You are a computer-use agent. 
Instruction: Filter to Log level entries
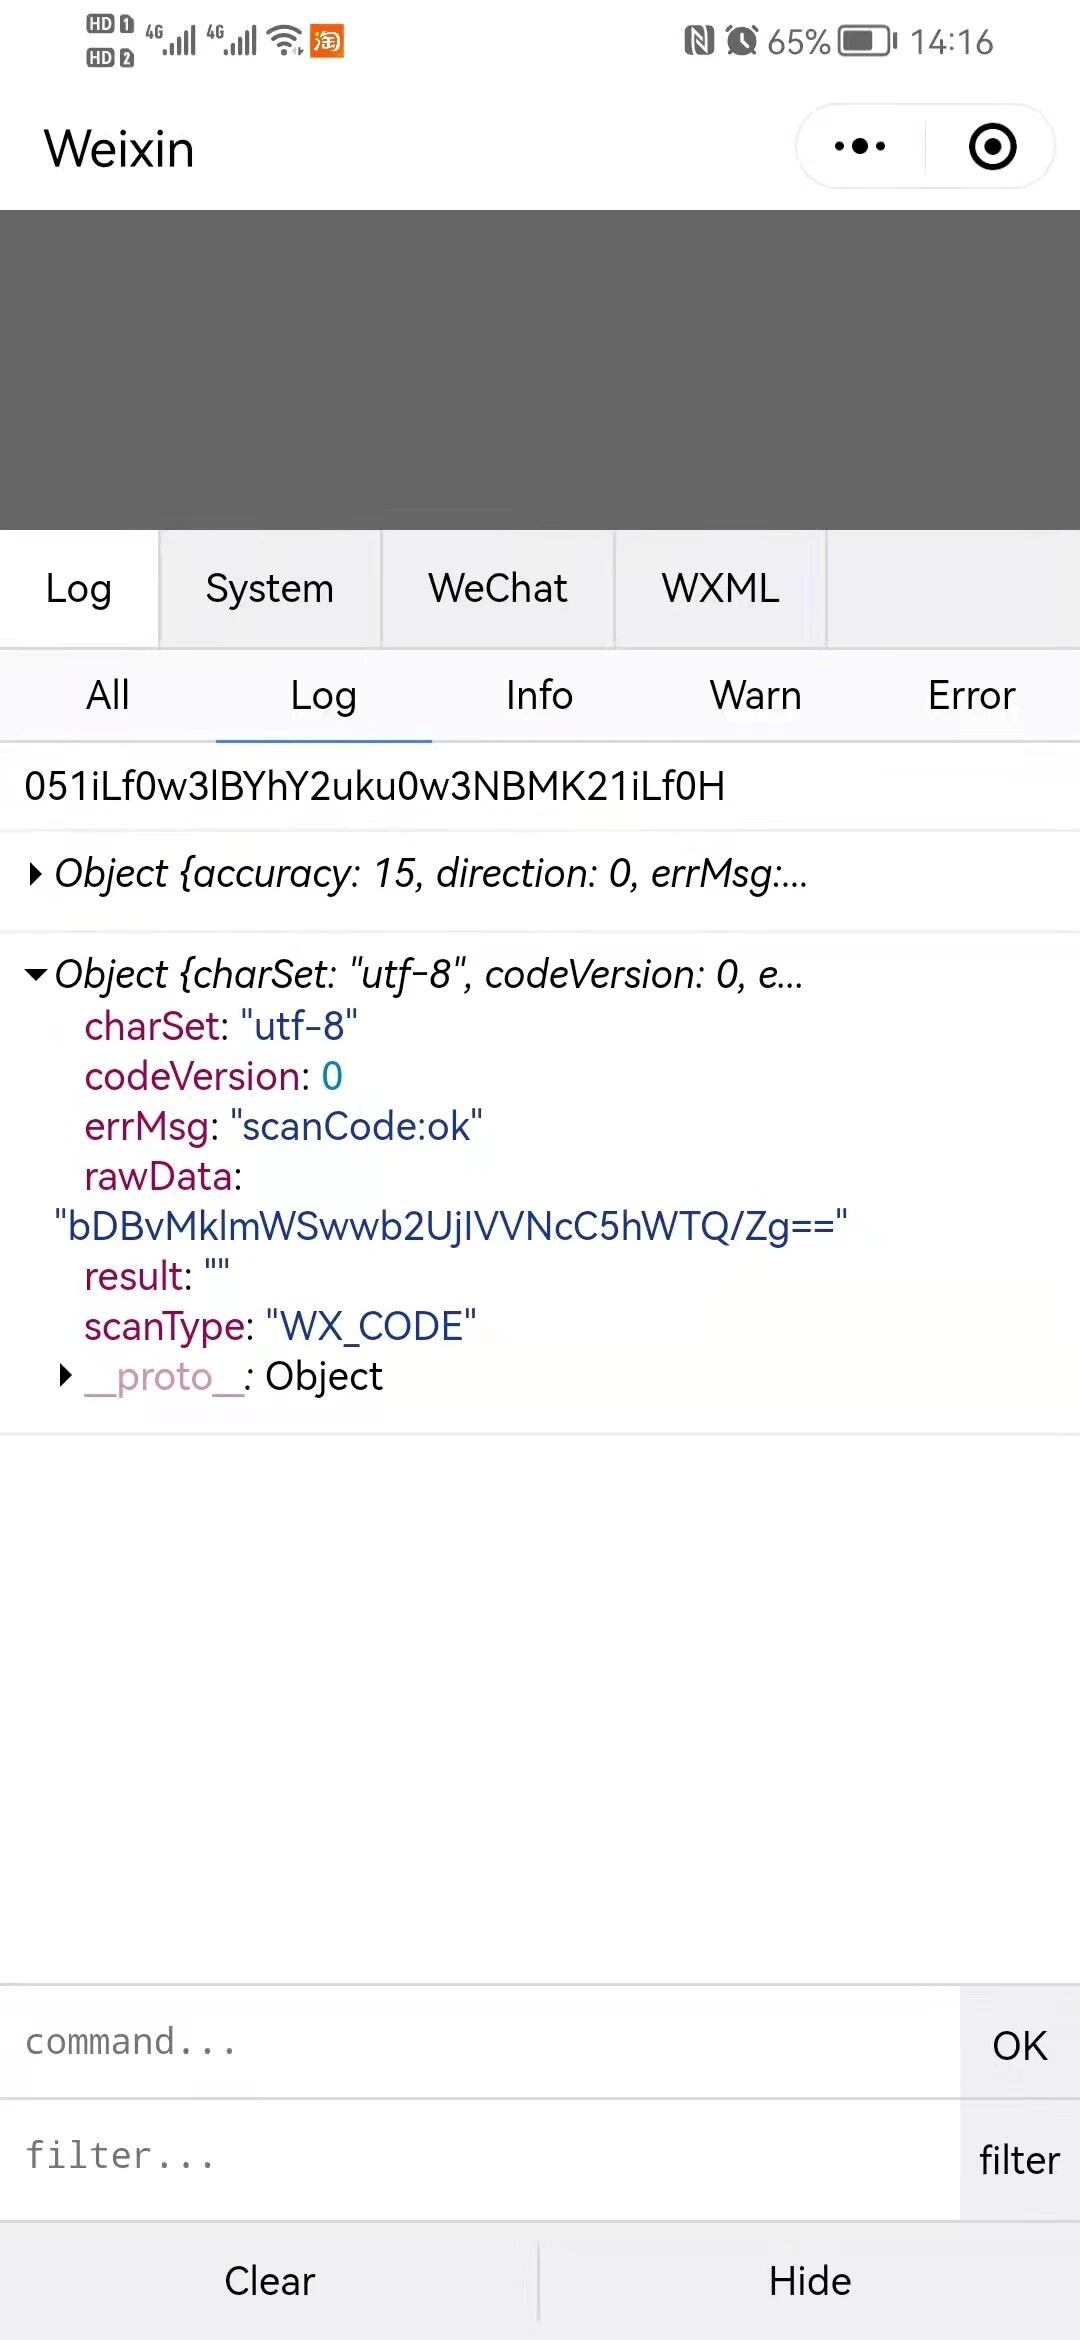coord(324,696)
